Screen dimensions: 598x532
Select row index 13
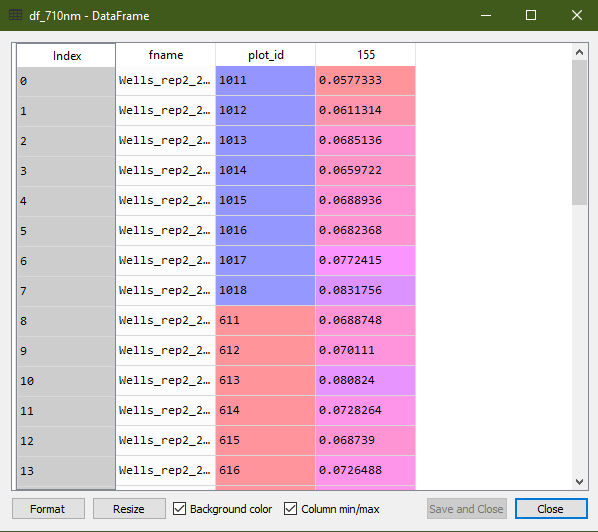[66, 471]
